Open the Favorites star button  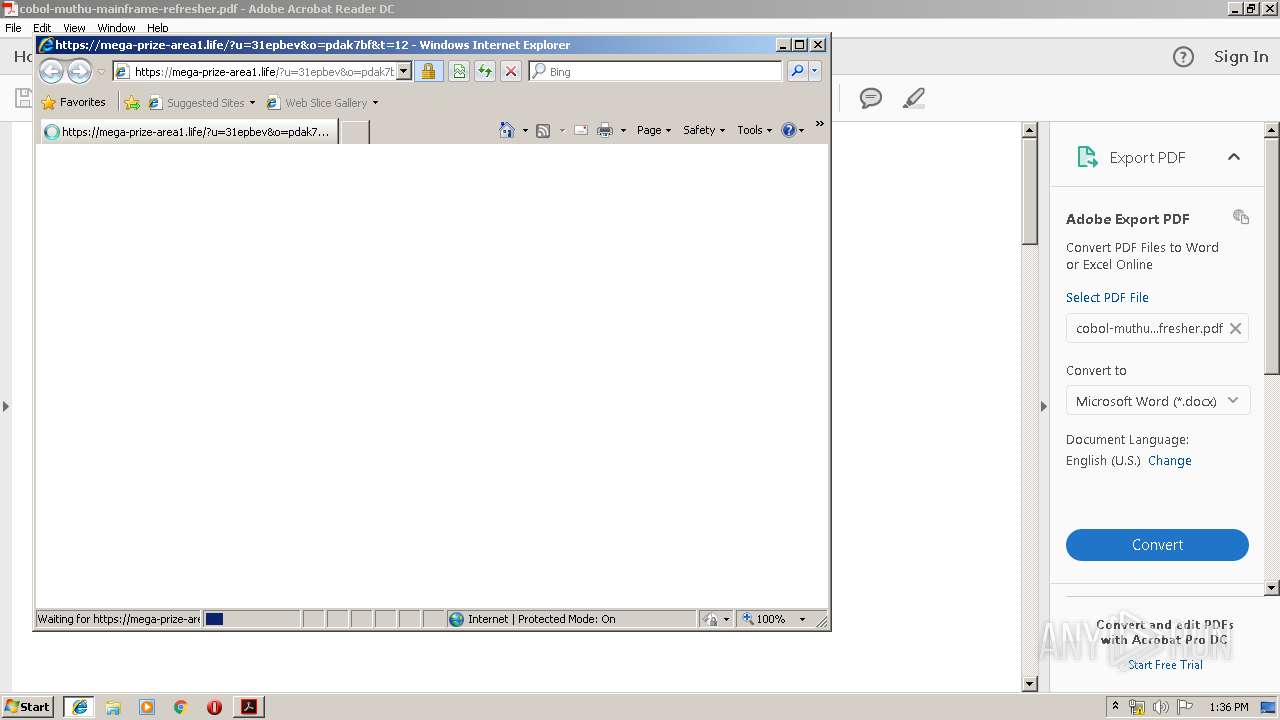(x=73, y=102)
